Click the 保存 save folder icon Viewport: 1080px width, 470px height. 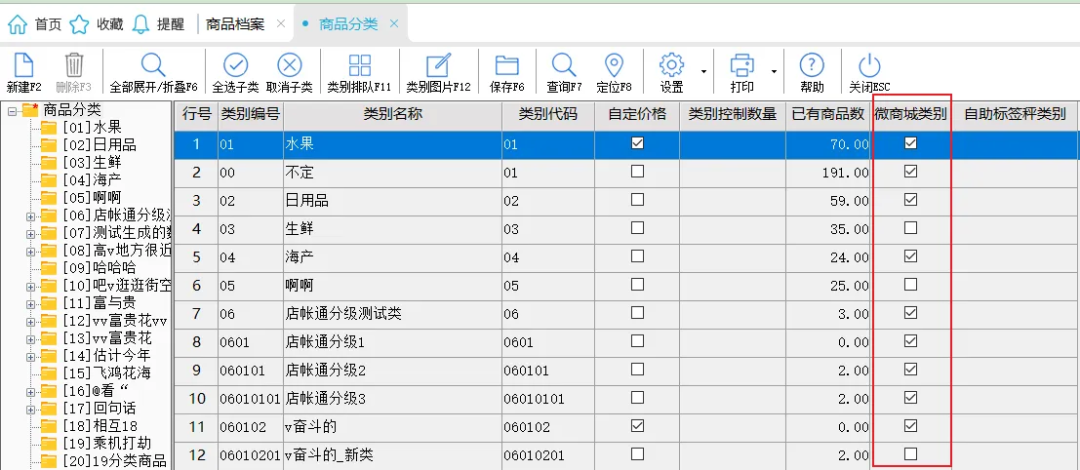(x=507, y=66)
